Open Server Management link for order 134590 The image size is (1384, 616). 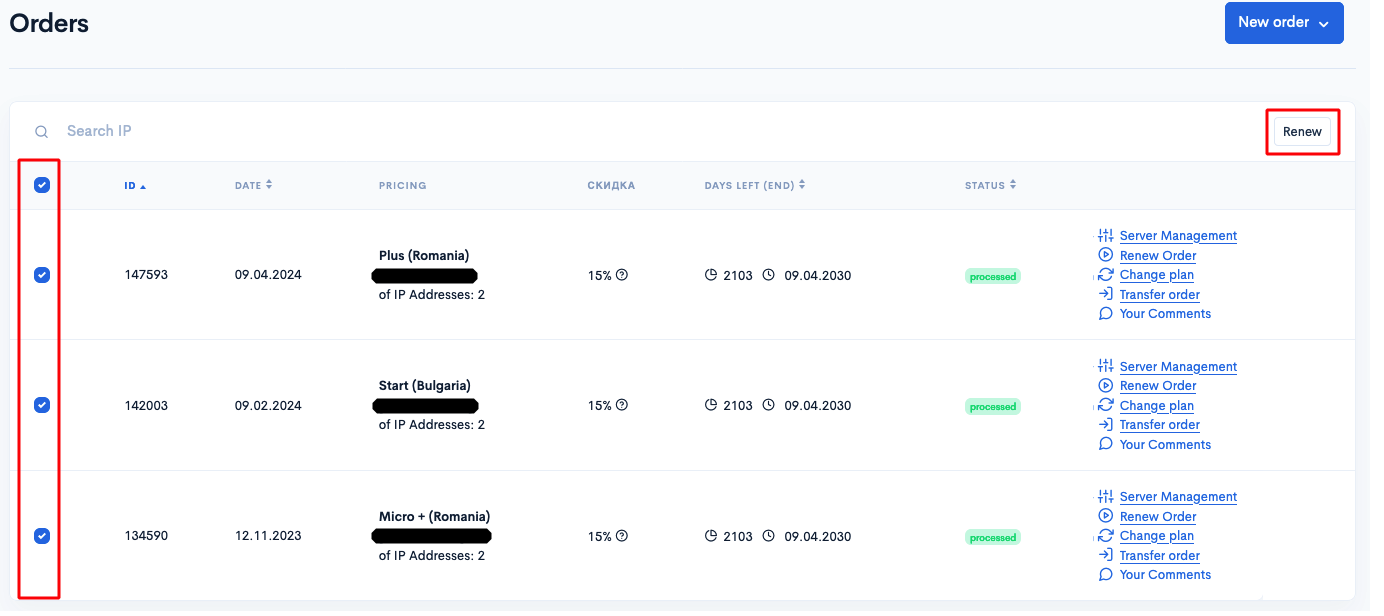(1178, 496)
